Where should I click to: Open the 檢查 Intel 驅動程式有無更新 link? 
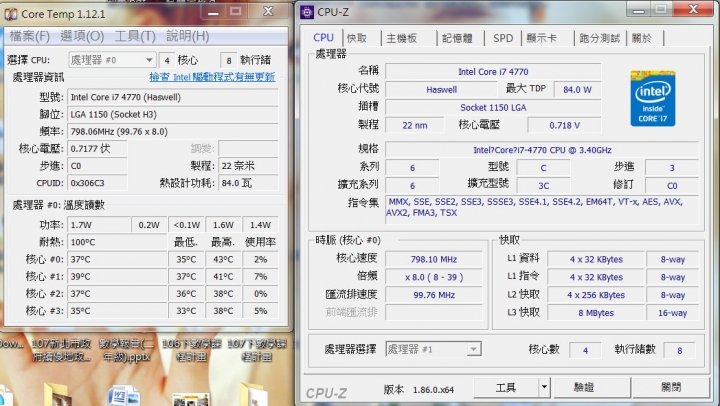pos(212,77)
